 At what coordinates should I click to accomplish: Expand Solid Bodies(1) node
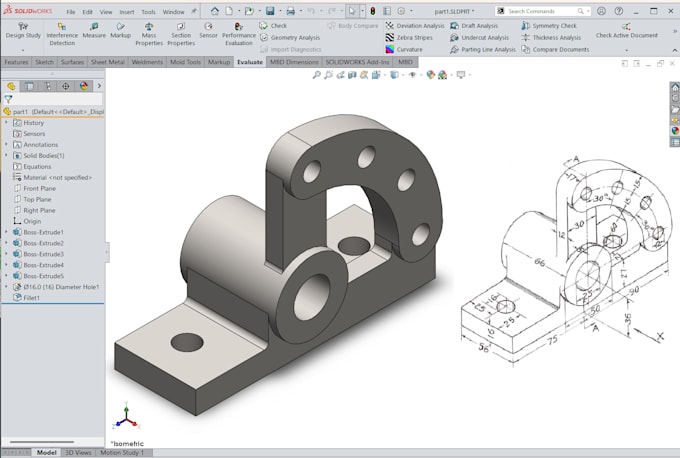coord(6,155)
